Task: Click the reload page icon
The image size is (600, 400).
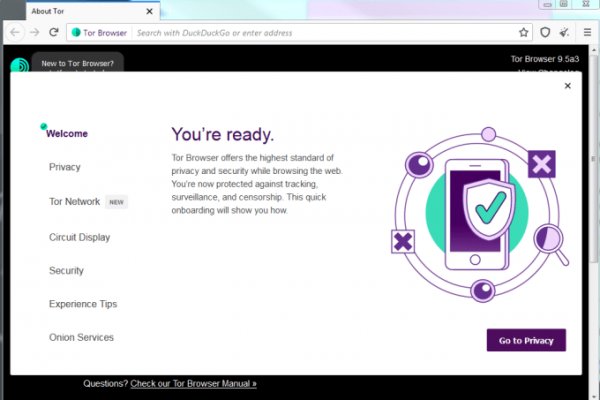Action: [56, 32]
